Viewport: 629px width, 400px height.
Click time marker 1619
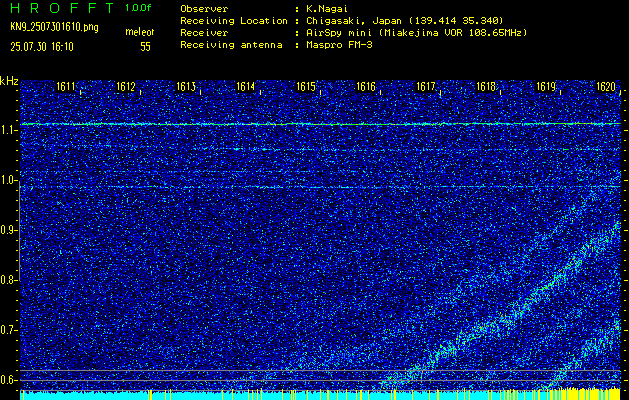click(546, 87)
